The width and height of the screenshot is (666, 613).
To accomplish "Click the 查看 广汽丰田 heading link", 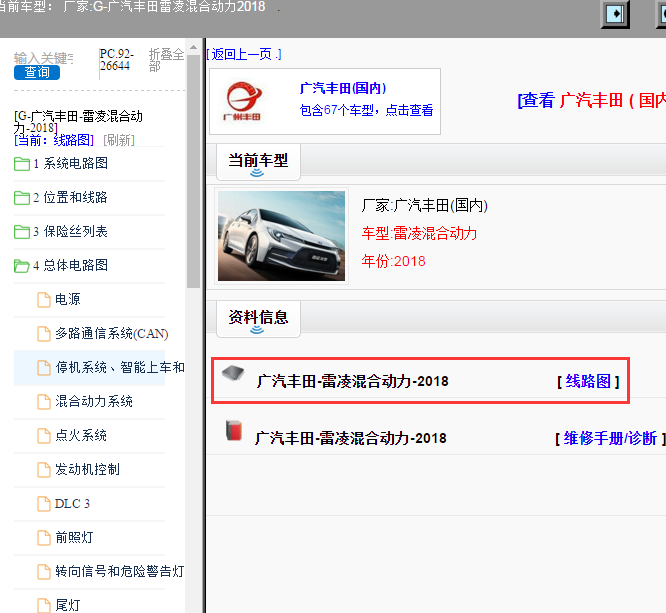I will pos(591,101).
